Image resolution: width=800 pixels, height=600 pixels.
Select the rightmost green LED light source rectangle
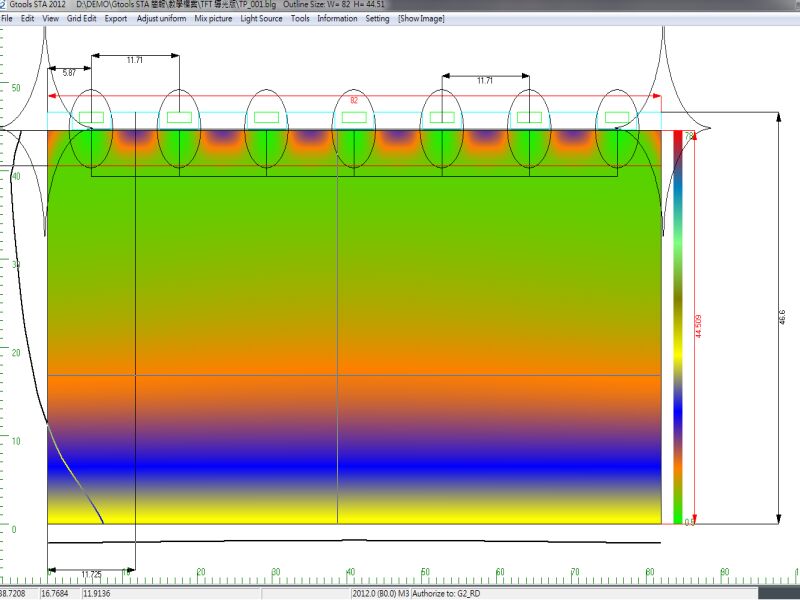pos(617,117)
